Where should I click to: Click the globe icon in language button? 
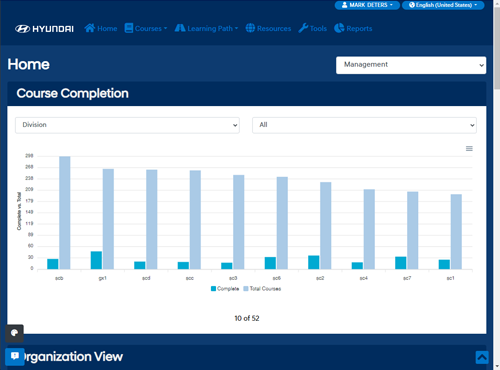click(412, 5)
